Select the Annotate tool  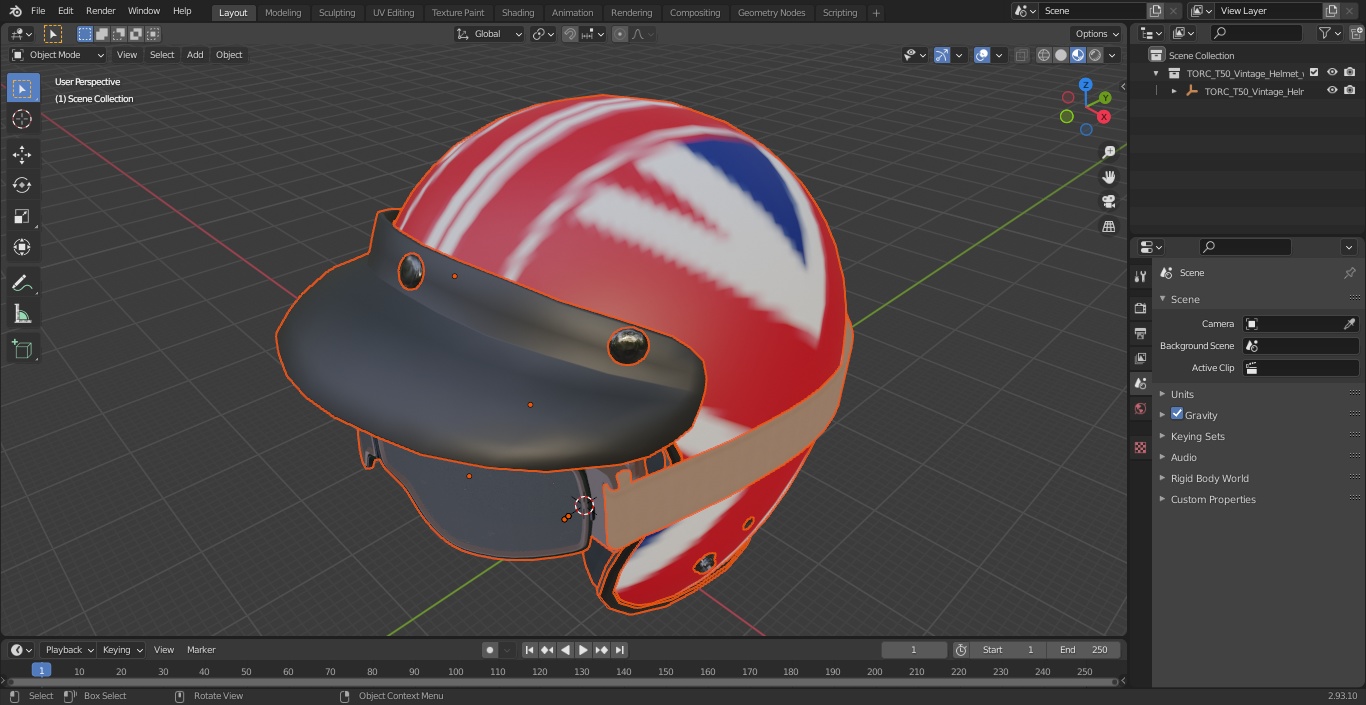pos(22,283)
